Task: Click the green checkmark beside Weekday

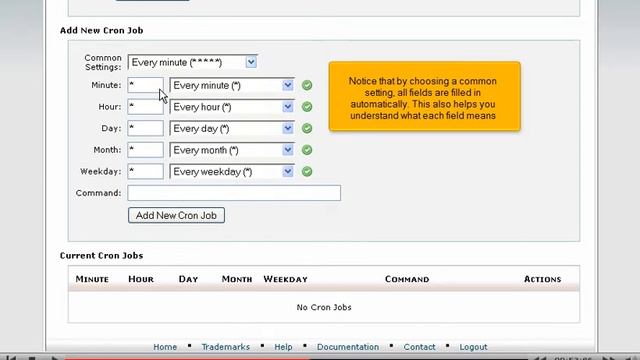Action: click(307, 172)
